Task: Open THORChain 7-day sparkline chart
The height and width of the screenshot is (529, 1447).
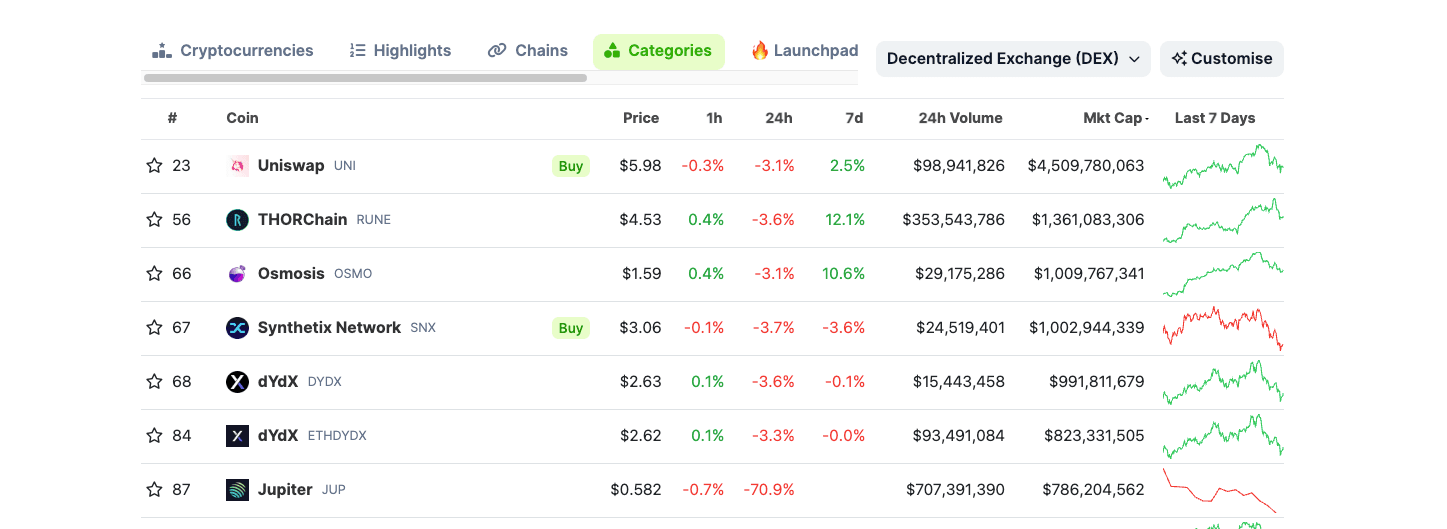Action: coord(1223,220)
